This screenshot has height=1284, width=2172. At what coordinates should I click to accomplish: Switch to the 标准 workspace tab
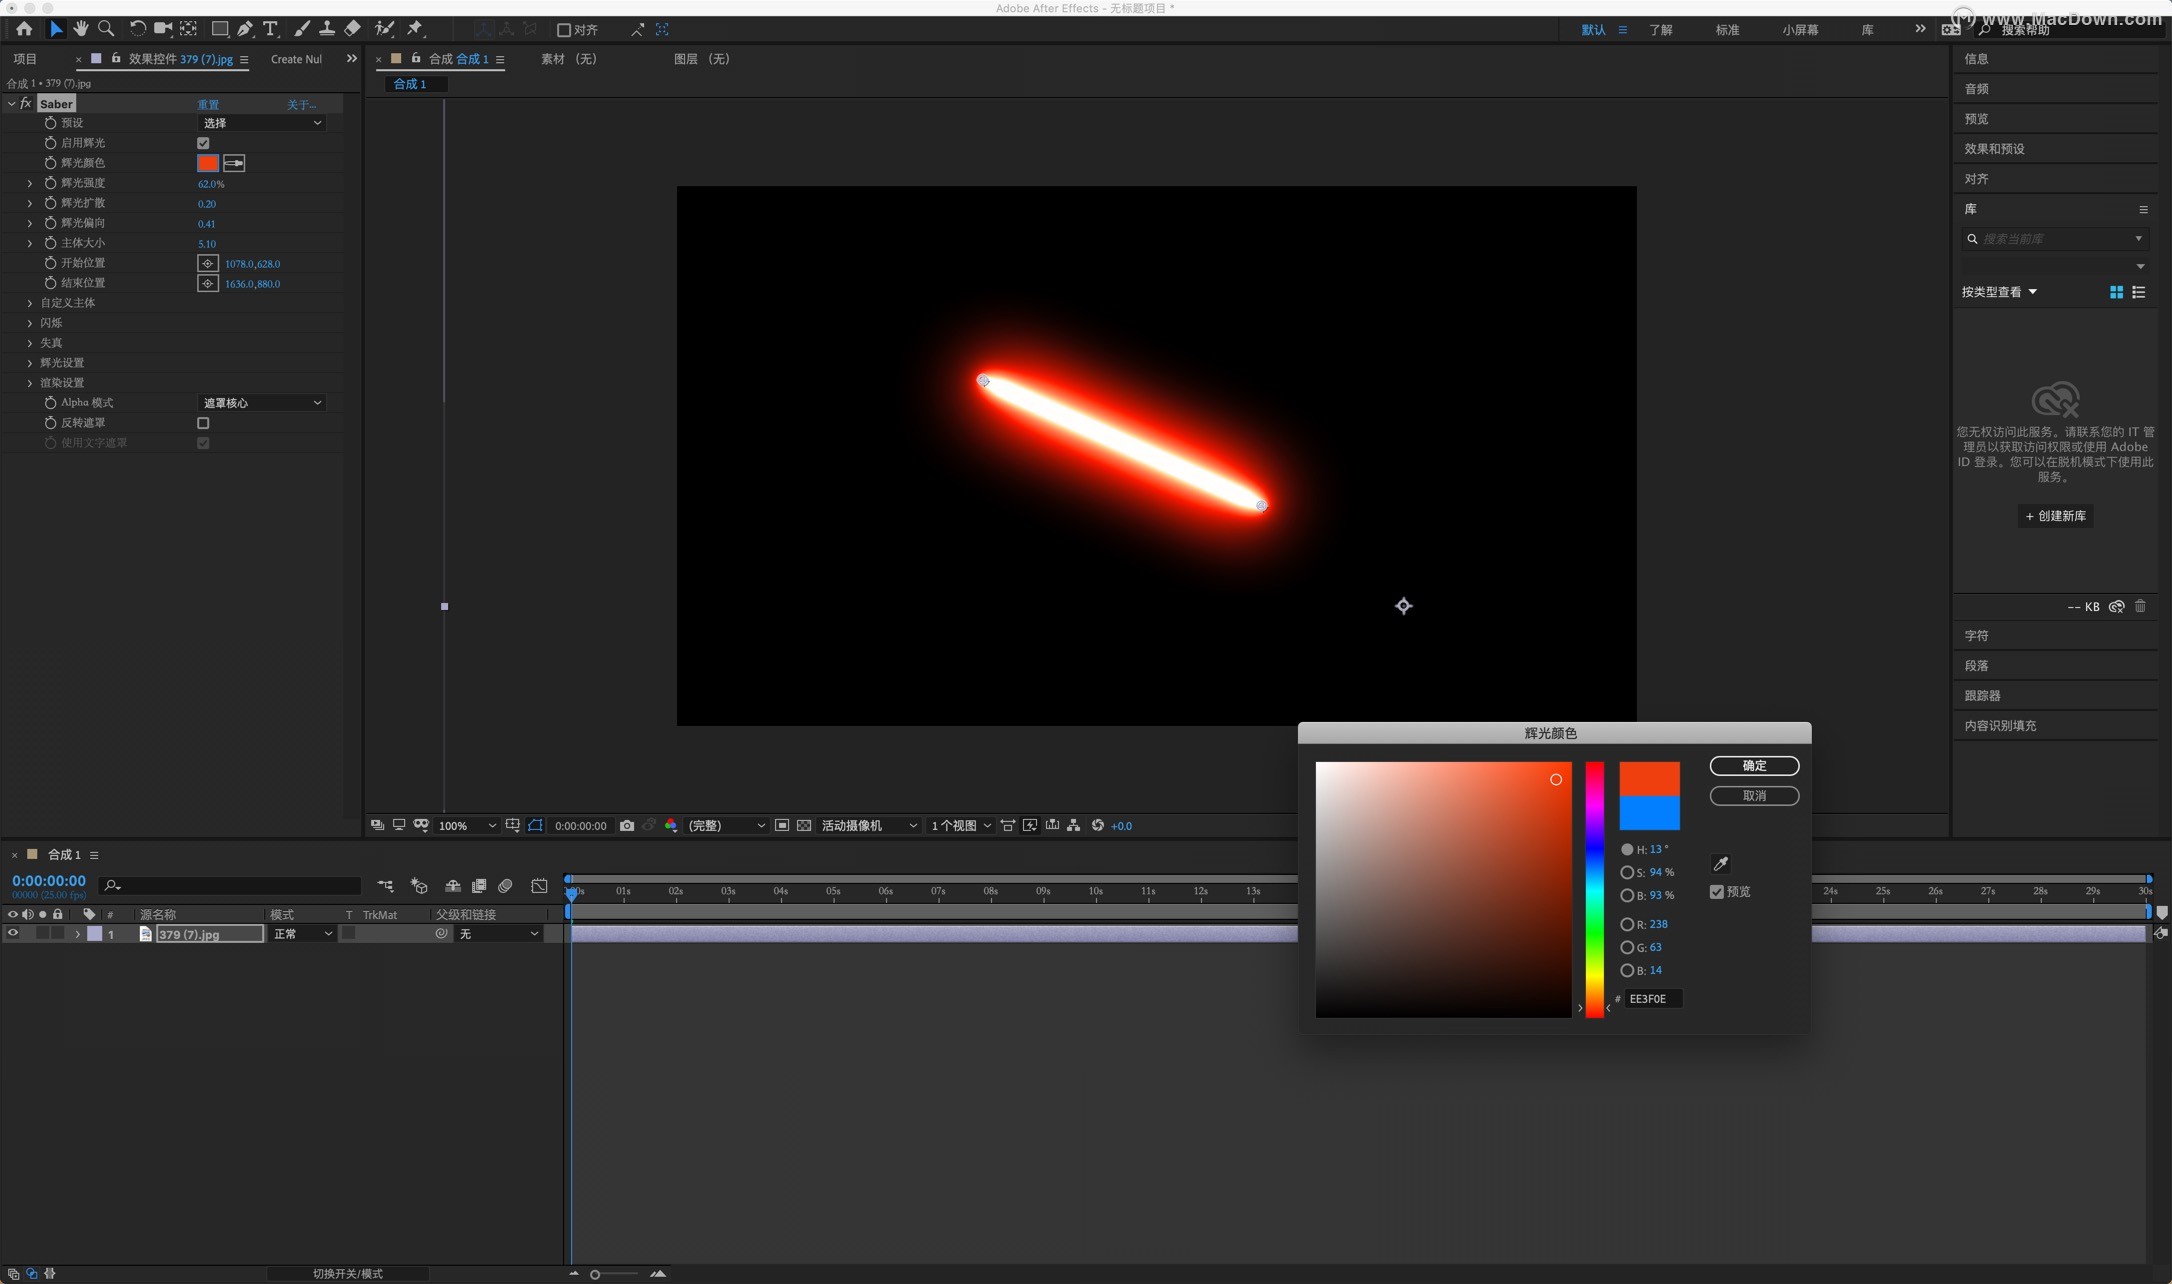coord(1727,30)
